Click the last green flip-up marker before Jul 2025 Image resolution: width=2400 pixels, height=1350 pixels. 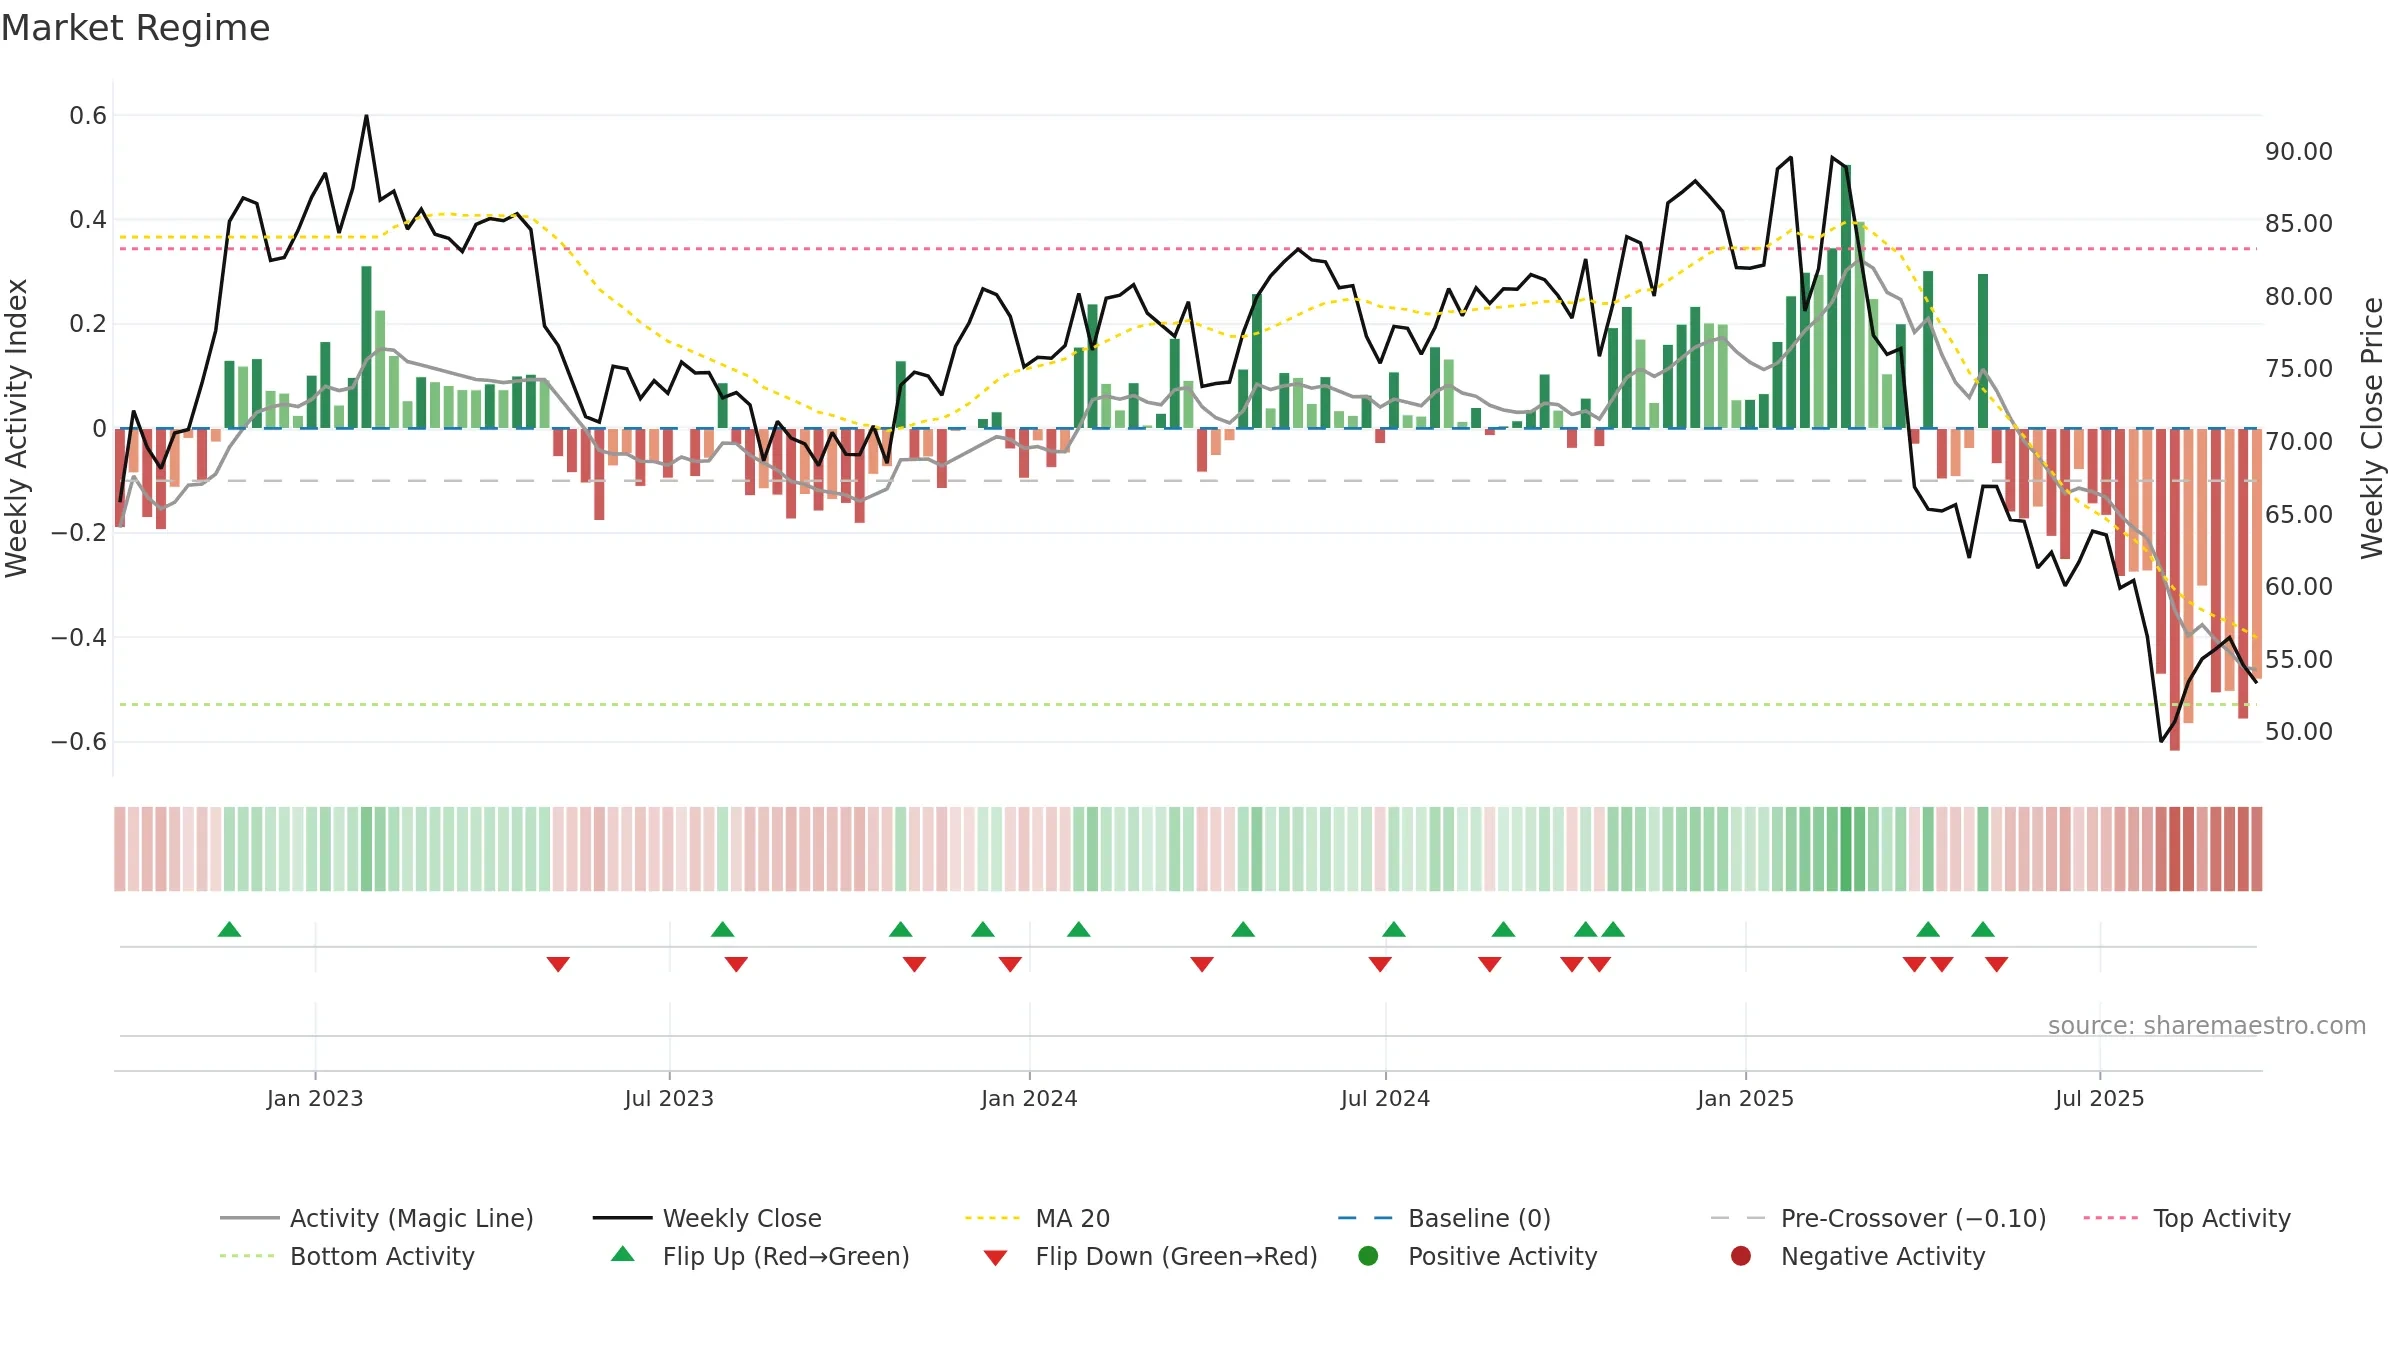pos(1983,929)
